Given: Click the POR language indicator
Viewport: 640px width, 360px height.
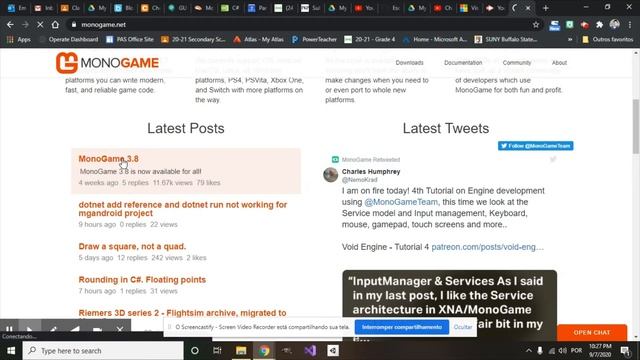Looking at the screenshot, I should (576, 351).
